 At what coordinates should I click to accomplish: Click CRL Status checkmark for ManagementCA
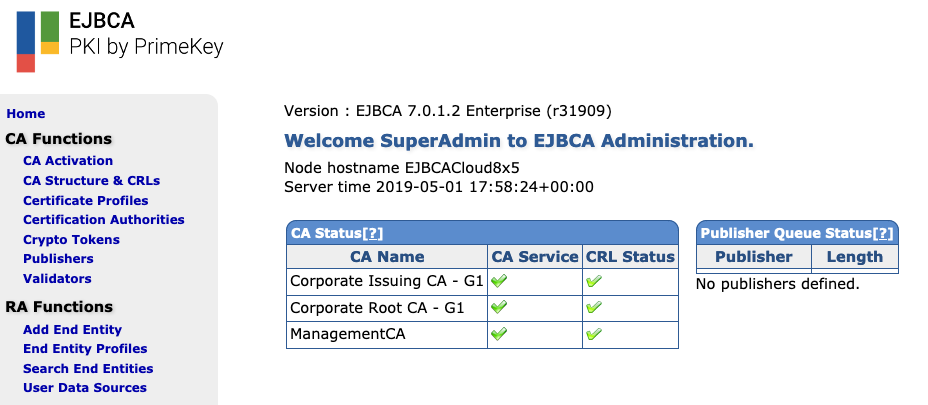pos(594,334)
